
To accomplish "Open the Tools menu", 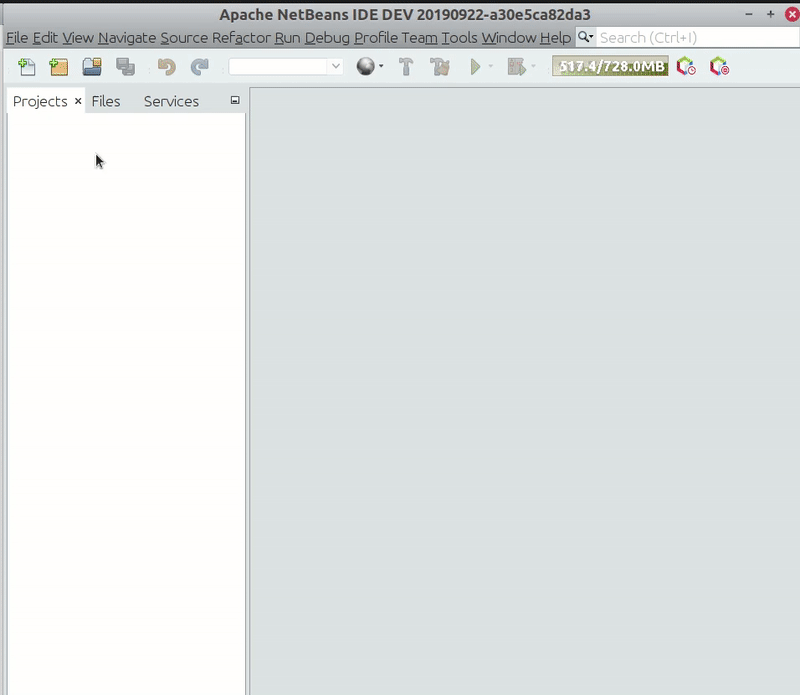I will click(460, 38).
